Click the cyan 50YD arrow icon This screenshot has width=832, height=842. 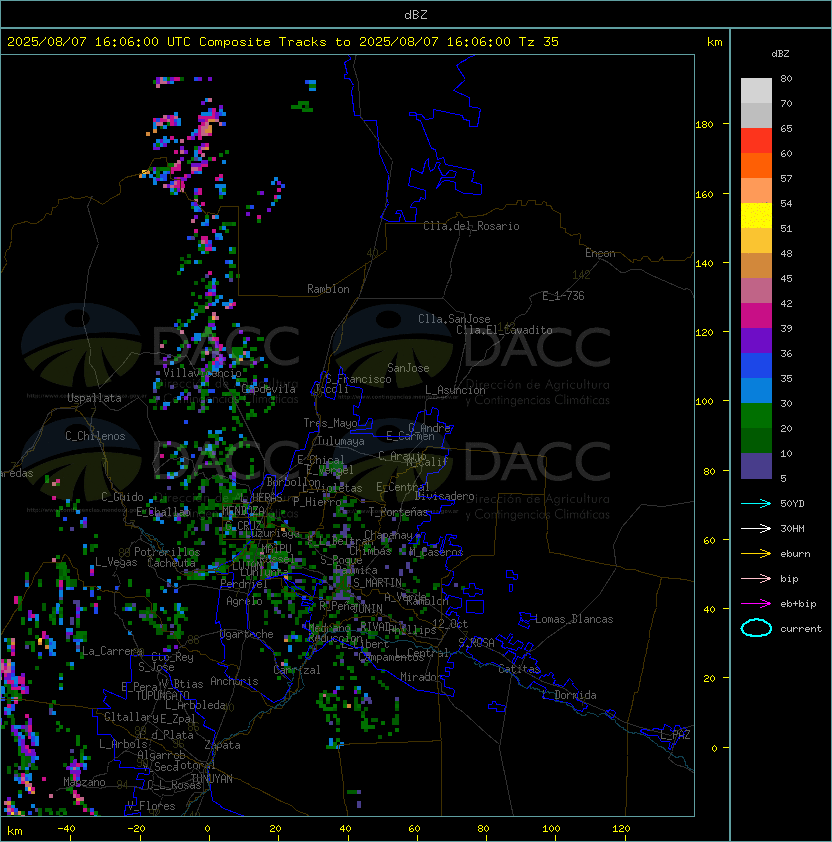(x=756, y=503)
